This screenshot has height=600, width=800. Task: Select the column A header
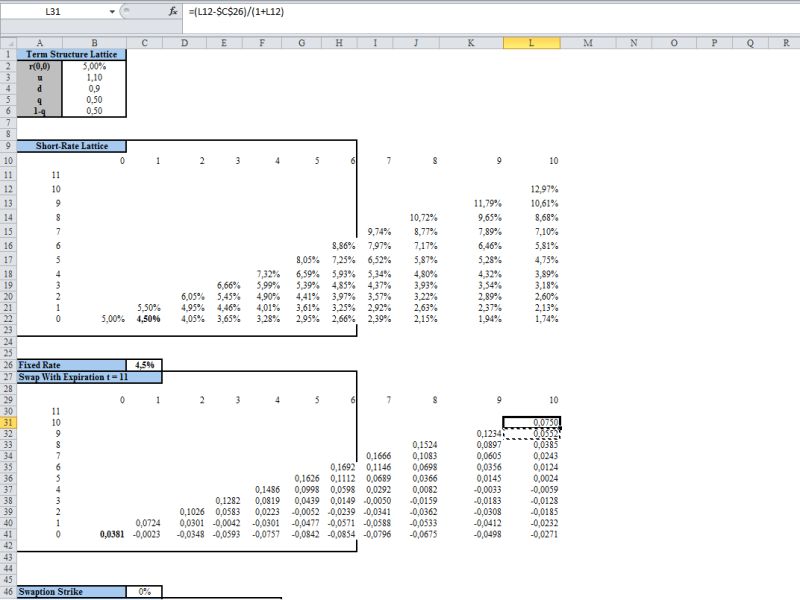(x=39, y=44)
